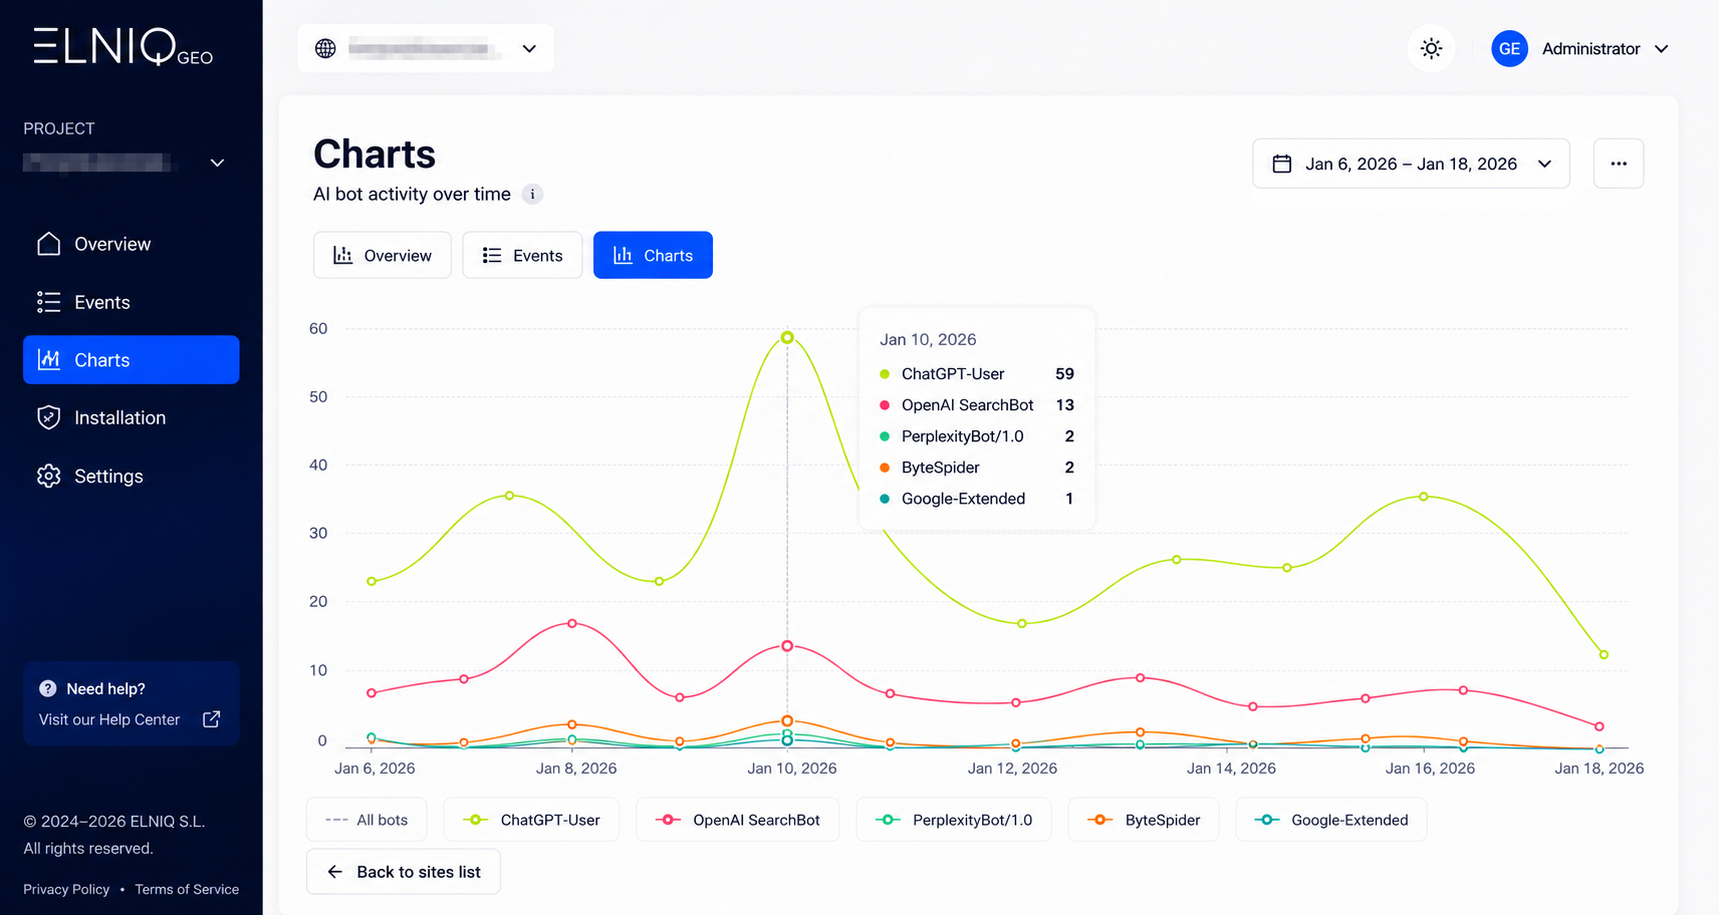Viewport: 1719px width, 915px height.
Task: Click the Overview house icon in sidebar
Action: point(48,244)
